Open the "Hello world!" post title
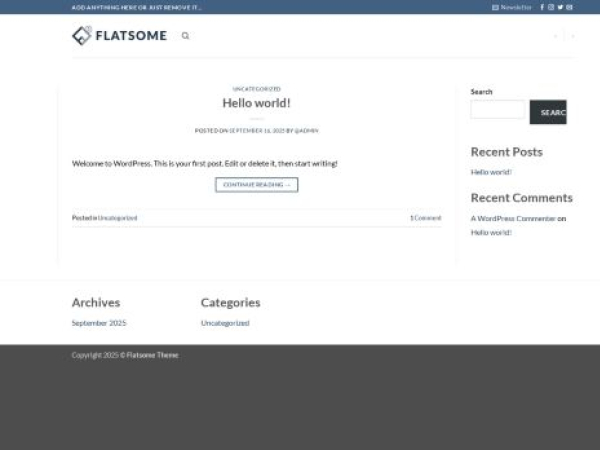This screenshot has height=450, width=600. [x=256, y=104]
